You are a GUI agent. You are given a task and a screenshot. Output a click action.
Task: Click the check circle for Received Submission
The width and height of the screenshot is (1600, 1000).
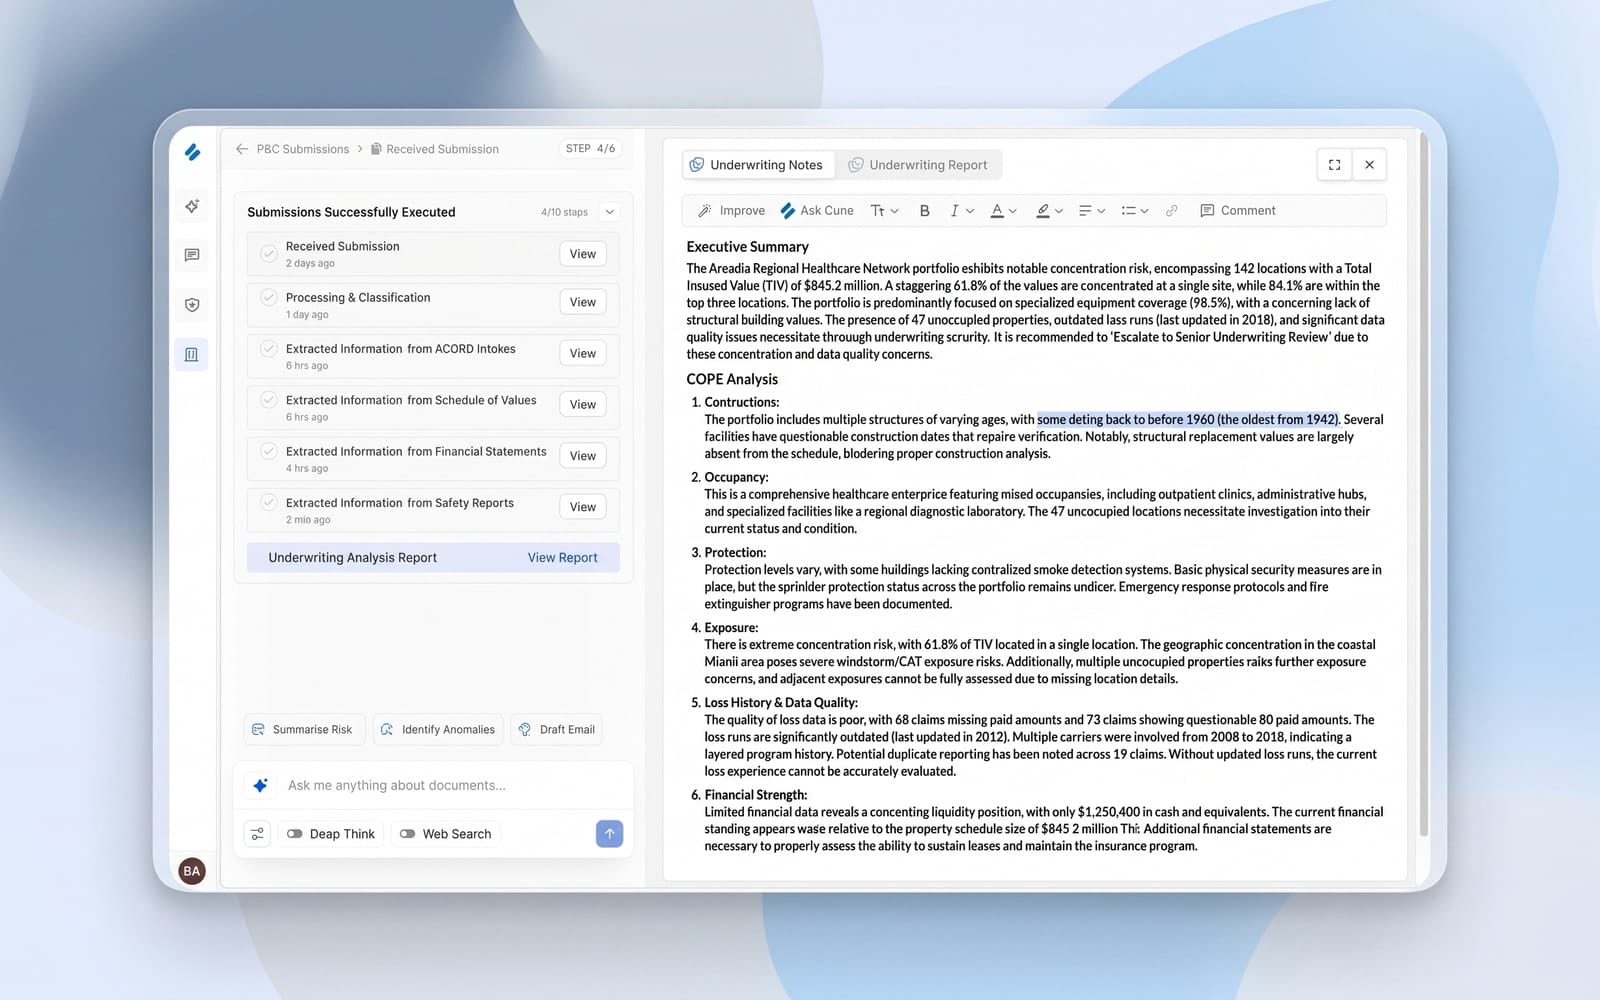[269, 254]
